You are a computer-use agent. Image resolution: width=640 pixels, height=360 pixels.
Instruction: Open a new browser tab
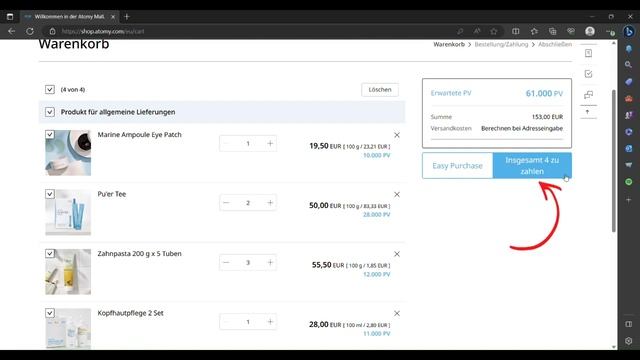pos(127,17)
